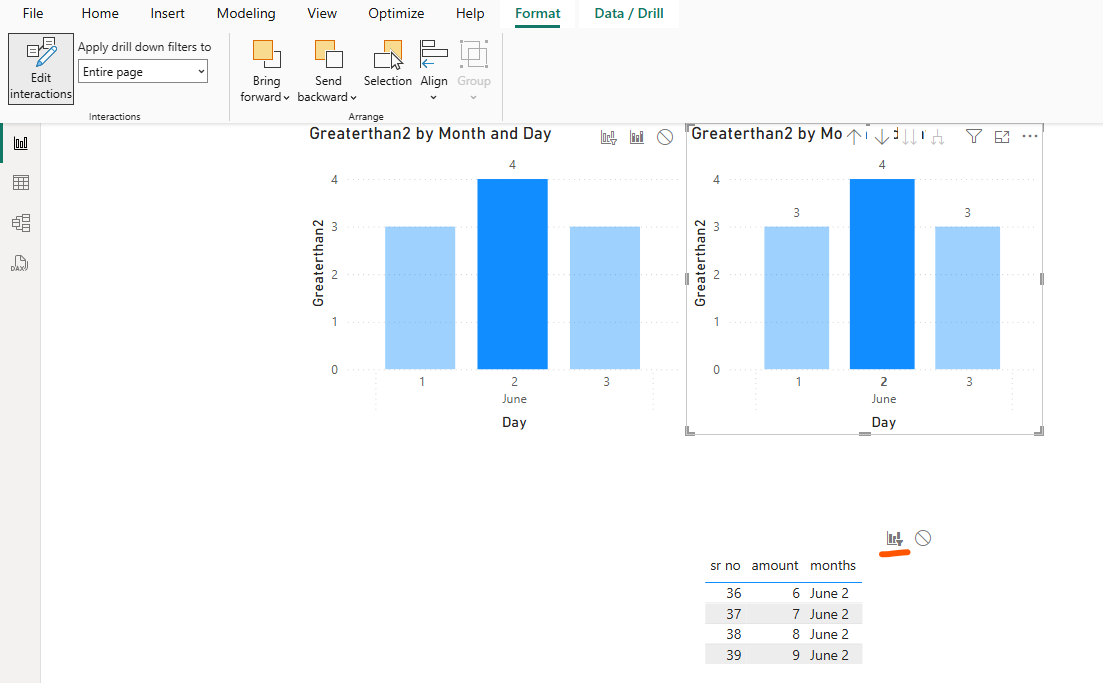Open Report view in the sidebar
The width and height of the screenshot is (1103, 683).
point(21,143)
